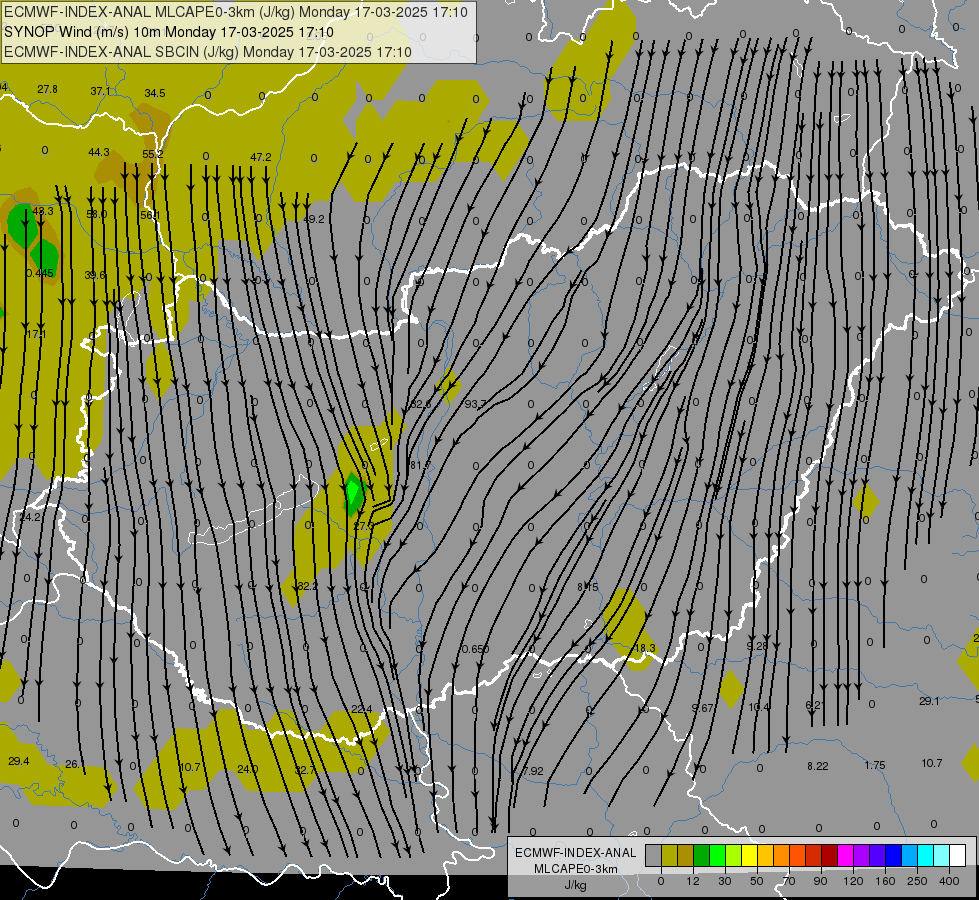The image size is (979, 900).
Task: Click the MLCAPE0-3km title line in the header
Action: [x=236, y=12]
